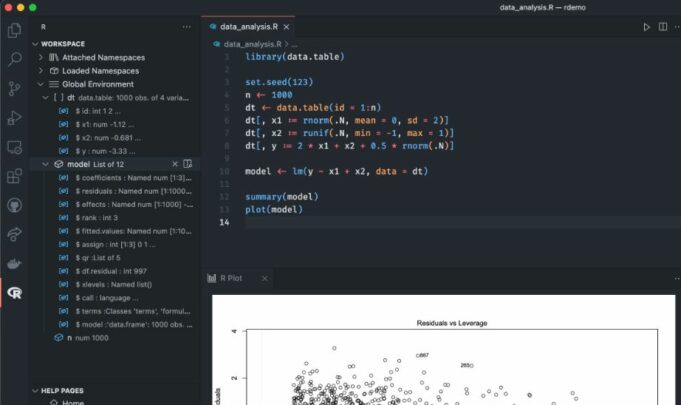Select the $ id: int row

tap(115, 111)
